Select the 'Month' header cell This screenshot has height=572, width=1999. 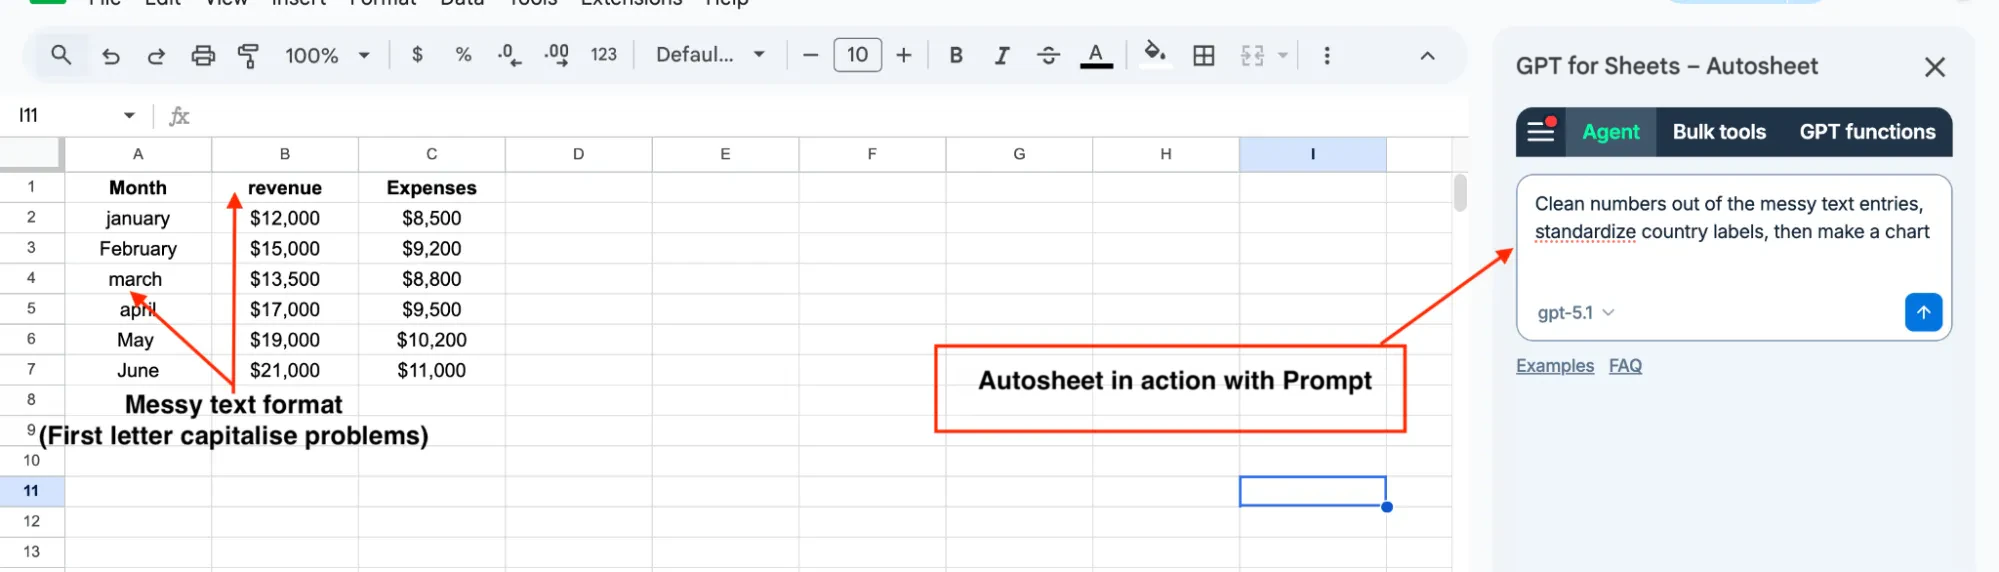(138, 188)
